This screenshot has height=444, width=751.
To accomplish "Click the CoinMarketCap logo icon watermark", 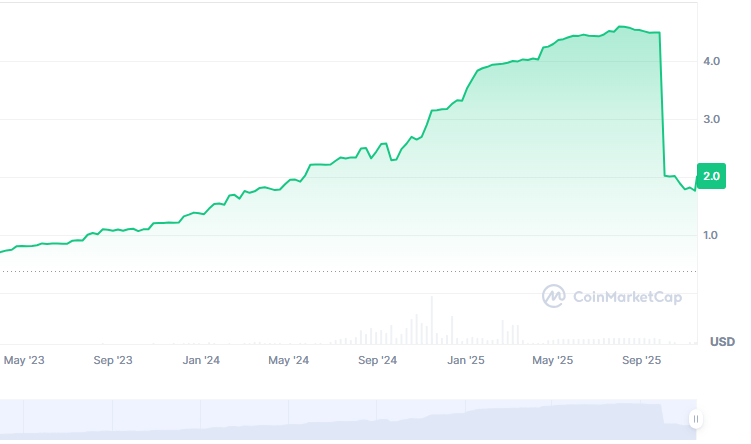I will coord(554,296).
